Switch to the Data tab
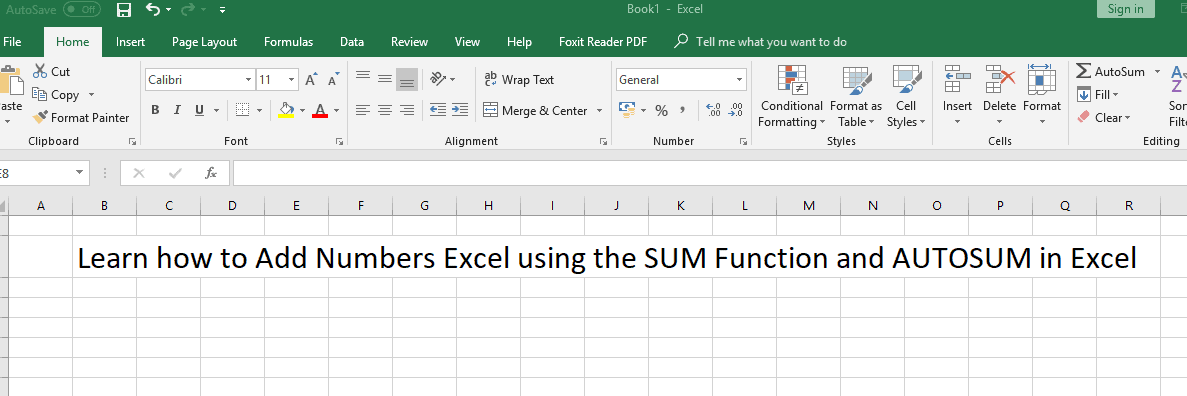The height and width of the screenshot is (396, 1187). [352, 42]
